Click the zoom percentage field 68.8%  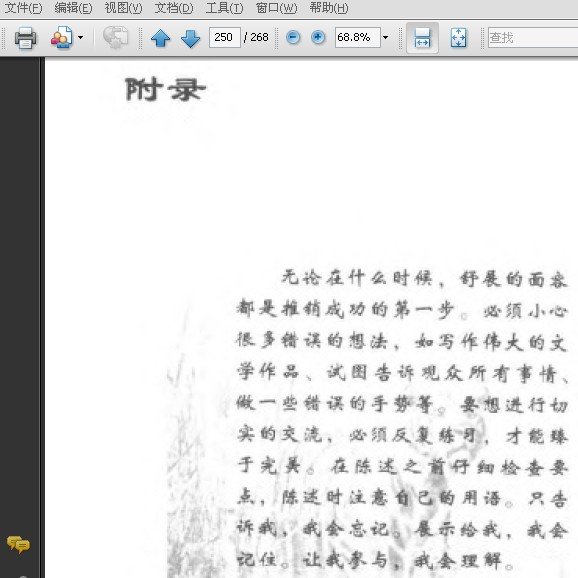[358, 37]
